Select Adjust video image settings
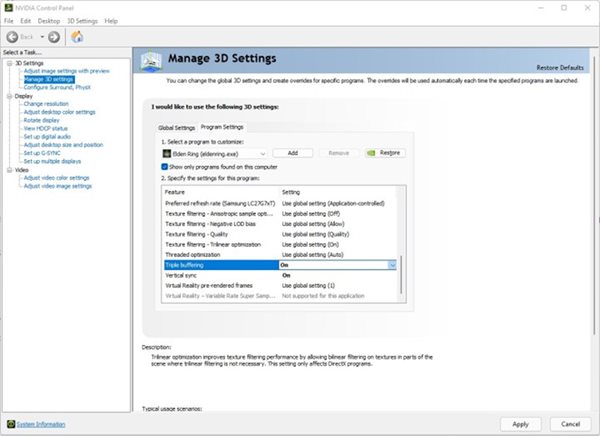Image resolution: width=600 pixels, height=436 pixels. pyautogui.click(x=57, y=186)
